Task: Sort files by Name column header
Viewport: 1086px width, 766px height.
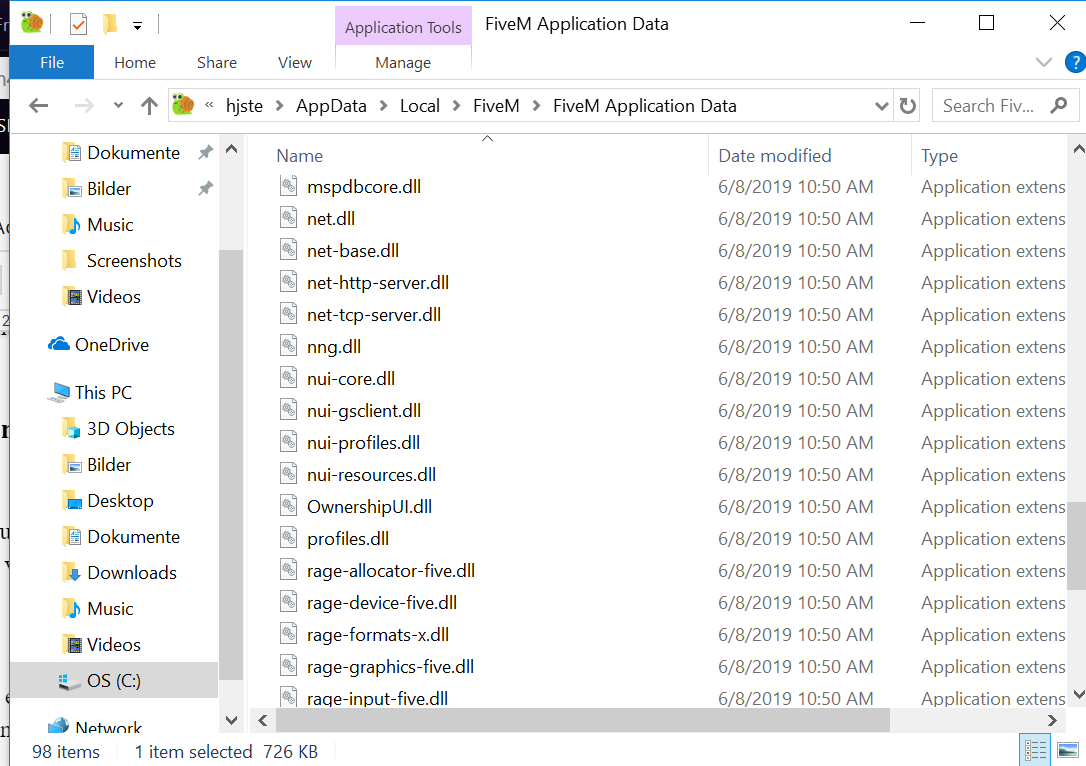Action: [299, 156]
